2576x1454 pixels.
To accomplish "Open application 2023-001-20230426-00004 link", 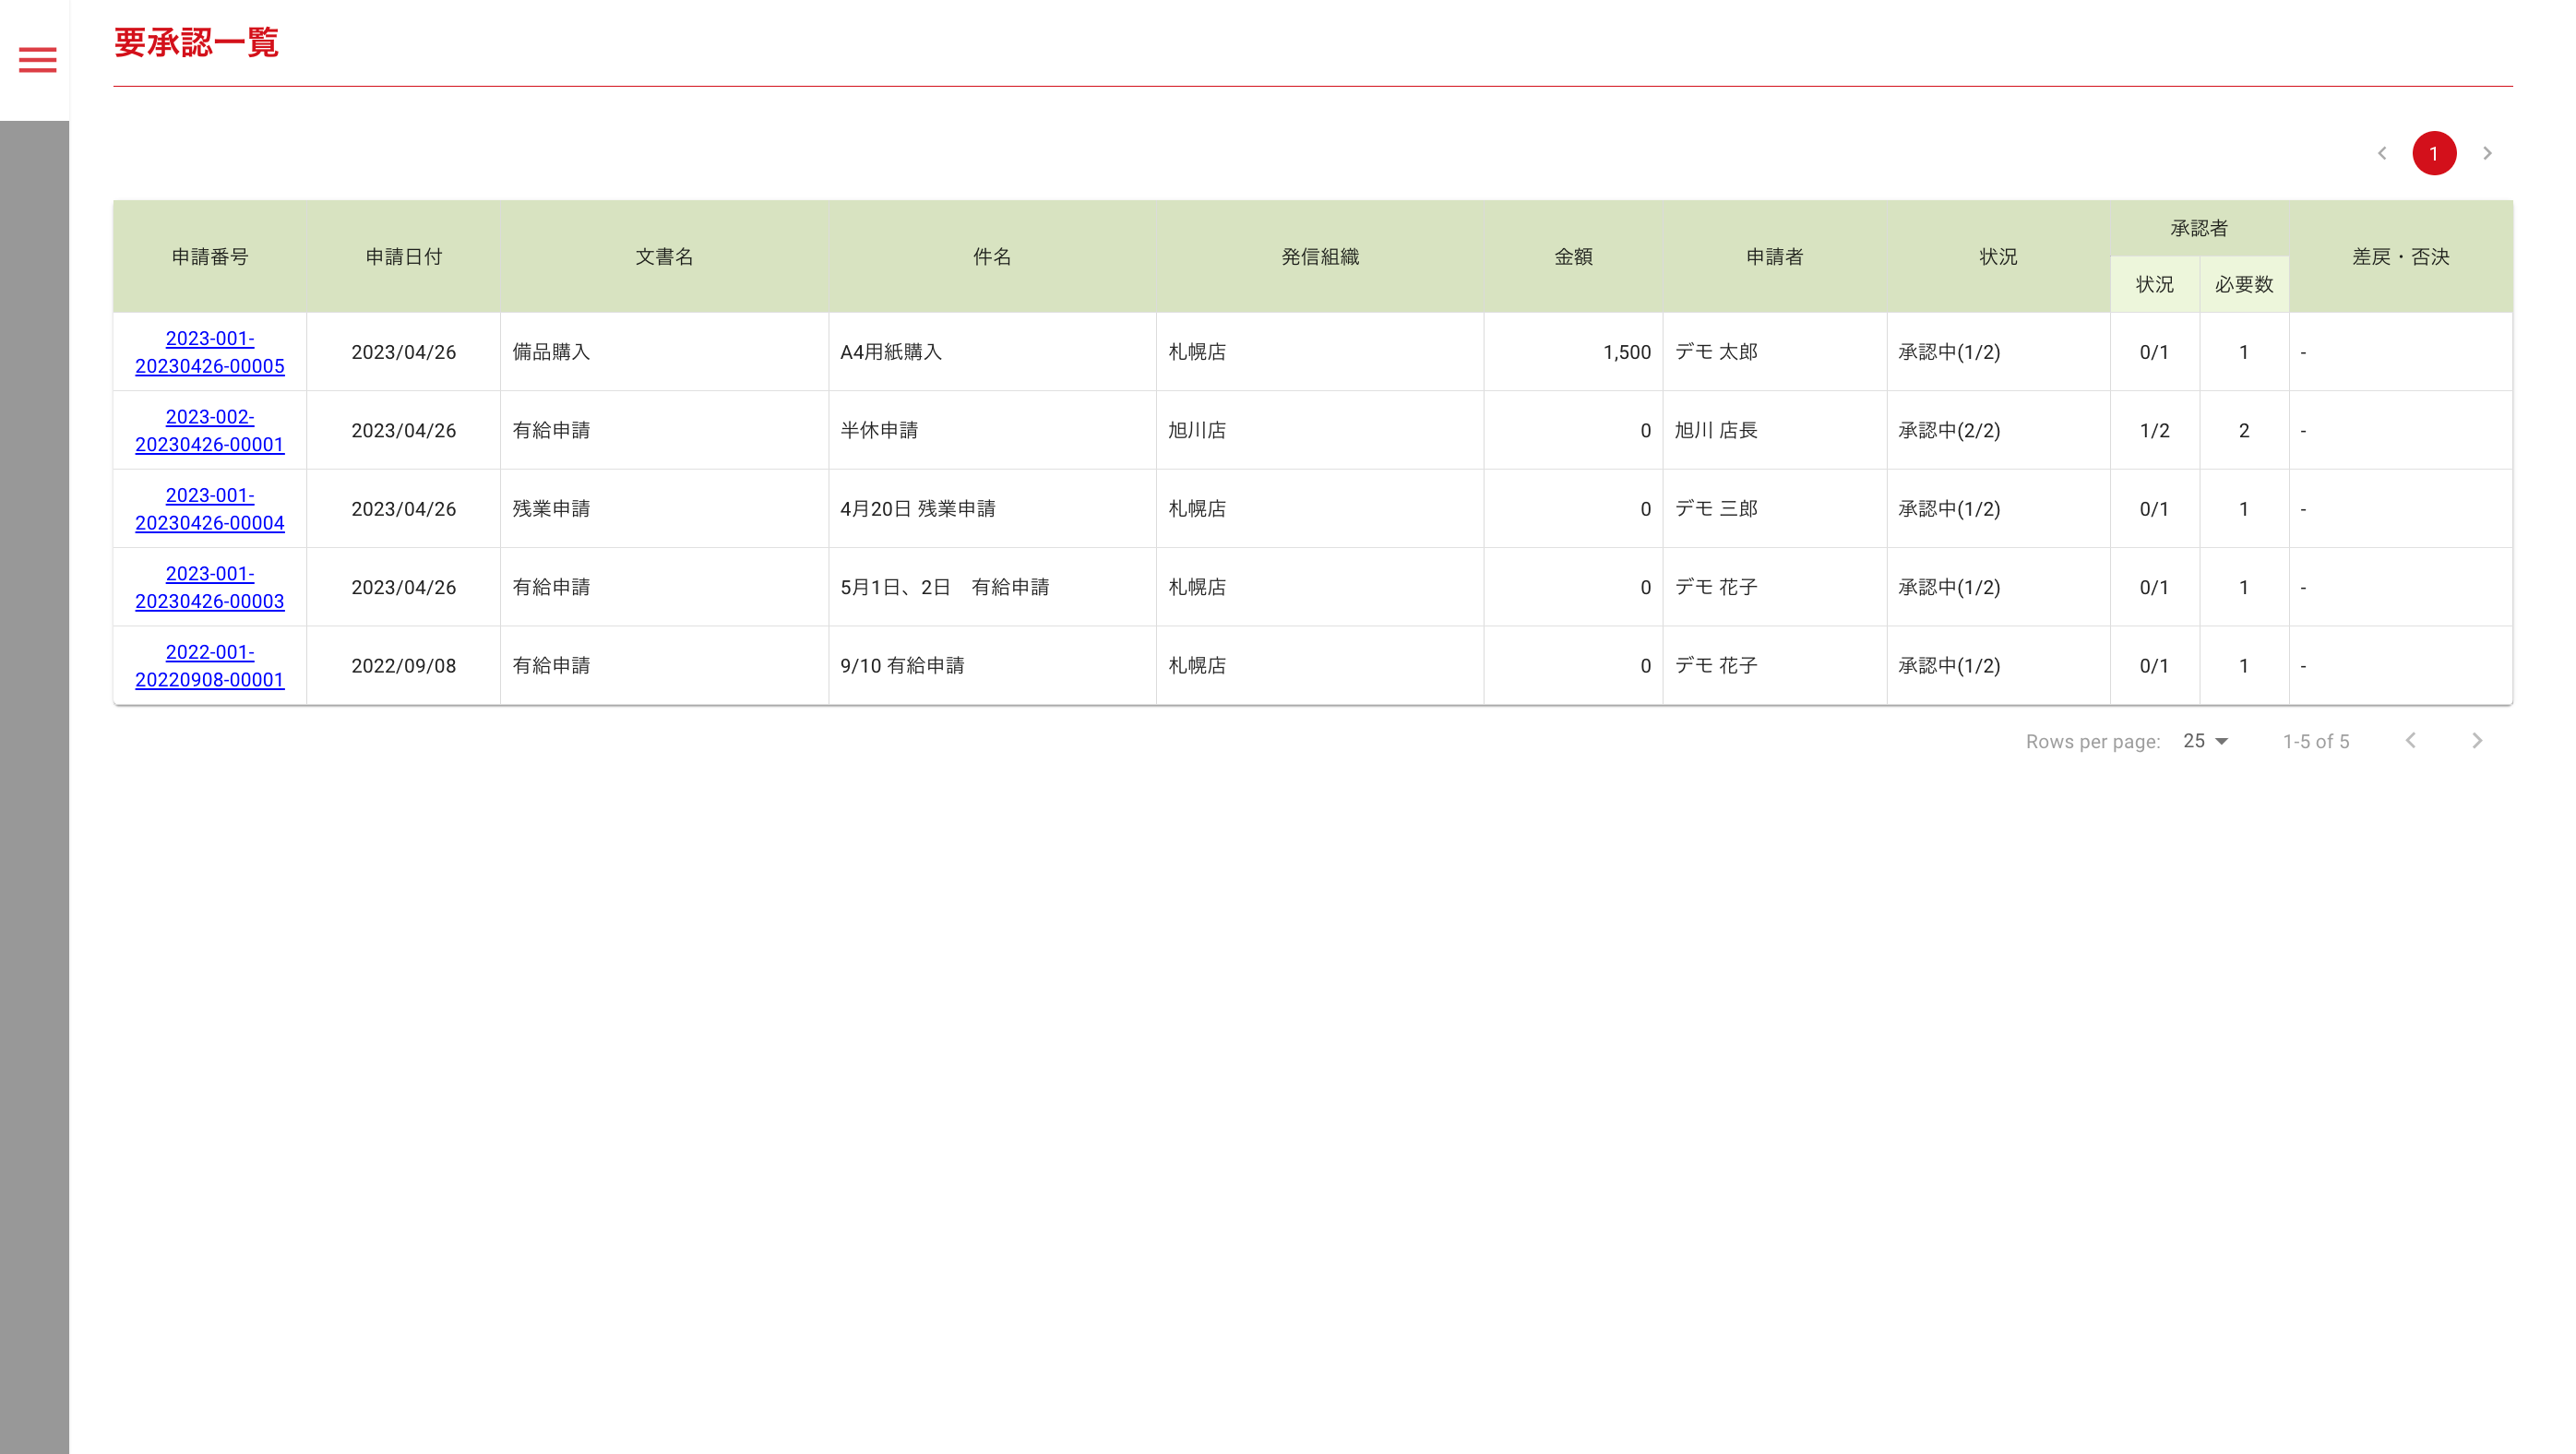I will 209,509.
